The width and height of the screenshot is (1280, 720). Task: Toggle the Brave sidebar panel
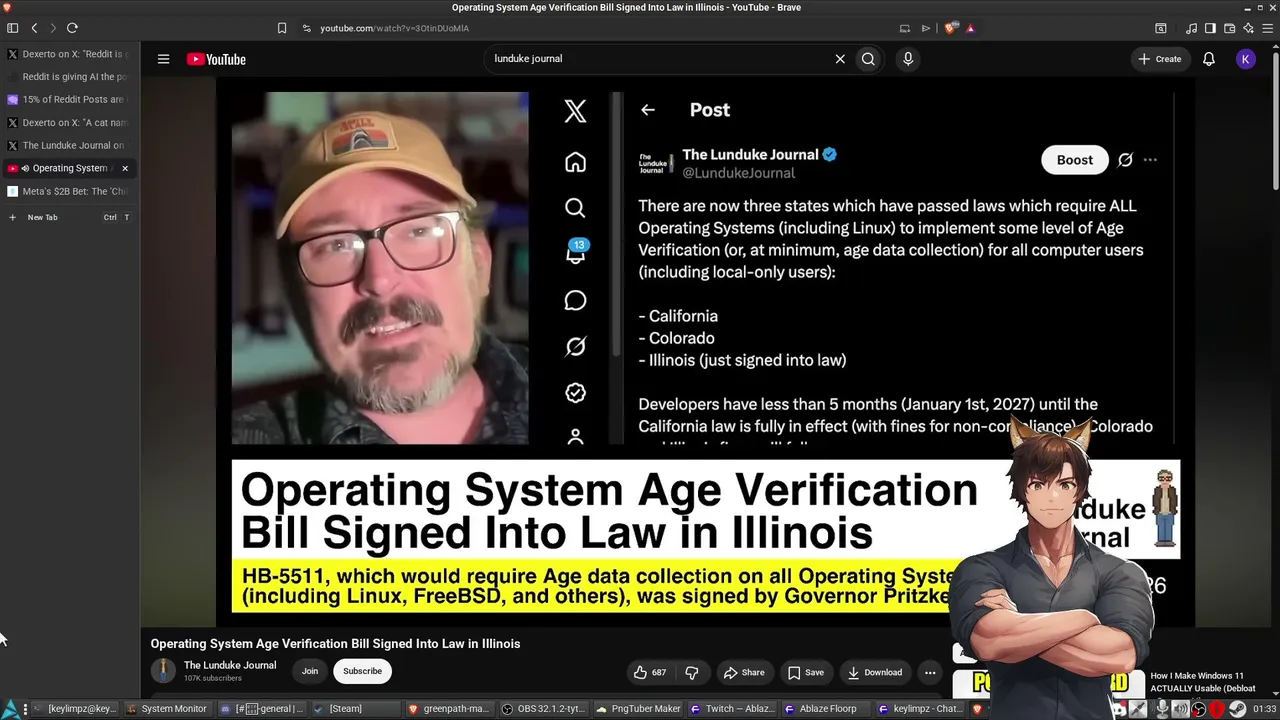1210,28
